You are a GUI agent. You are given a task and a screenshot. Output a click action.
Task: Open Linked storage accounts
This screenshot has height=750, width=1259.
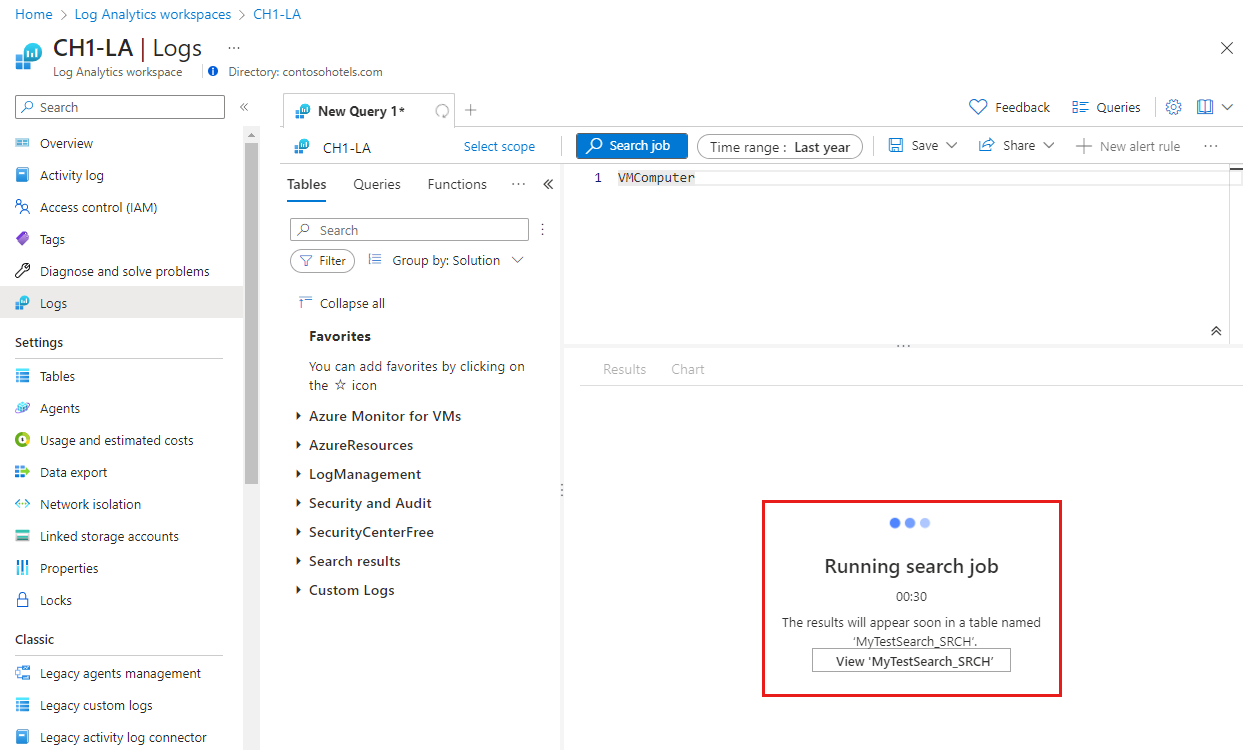coord(109,536)
